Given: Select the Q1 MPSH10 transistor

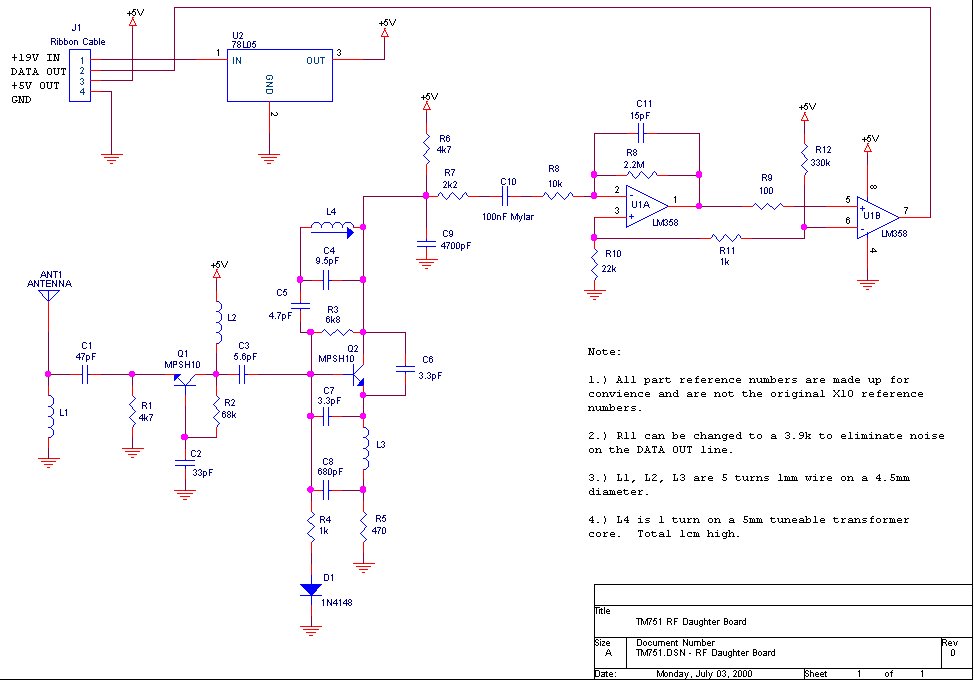Looking at the screenshot, I should click(187, 380).
